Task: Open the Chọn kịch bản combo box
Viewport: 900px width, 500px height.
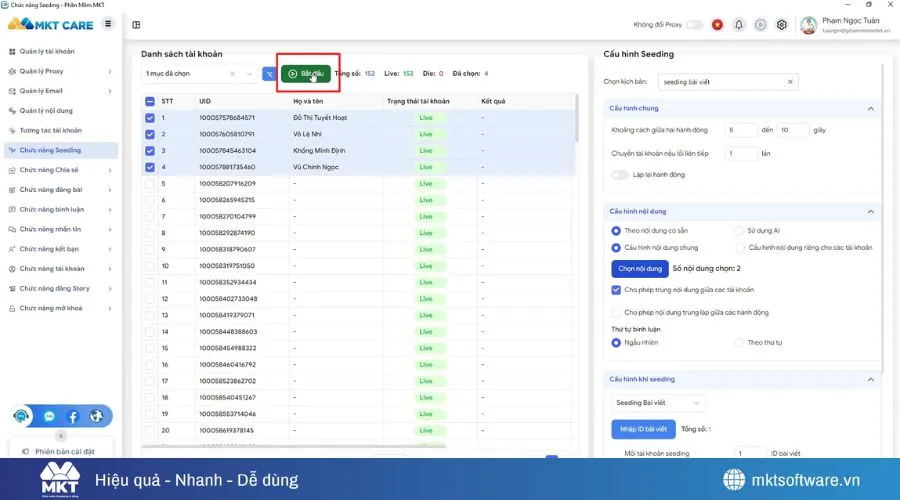Action: click(x=728, y=82)
